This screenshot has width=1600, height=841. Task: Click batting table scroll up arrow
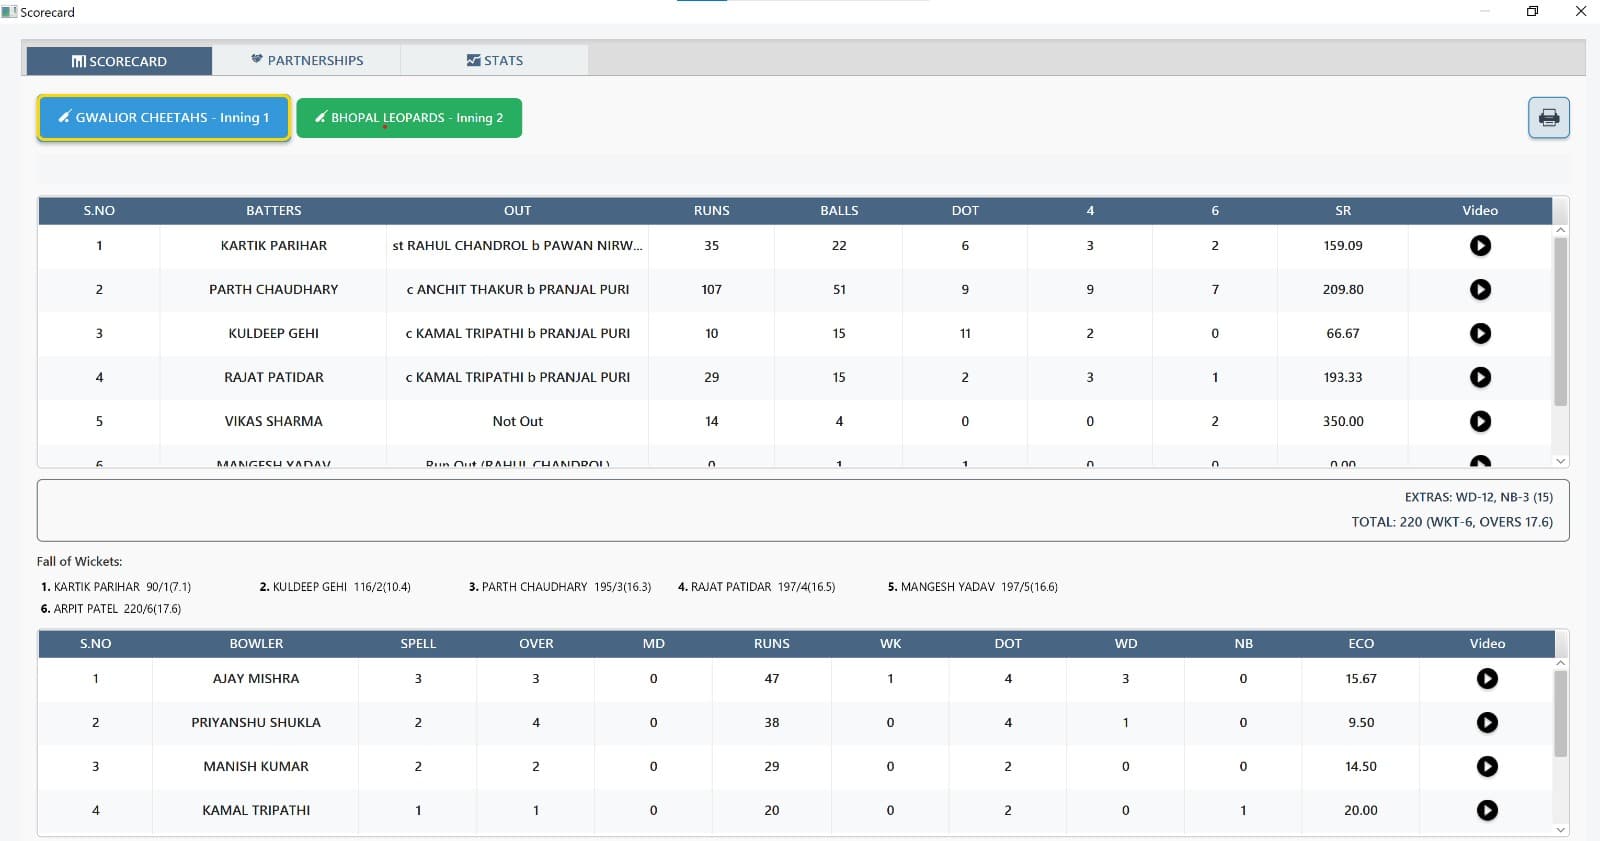(x=1560, y=230)
